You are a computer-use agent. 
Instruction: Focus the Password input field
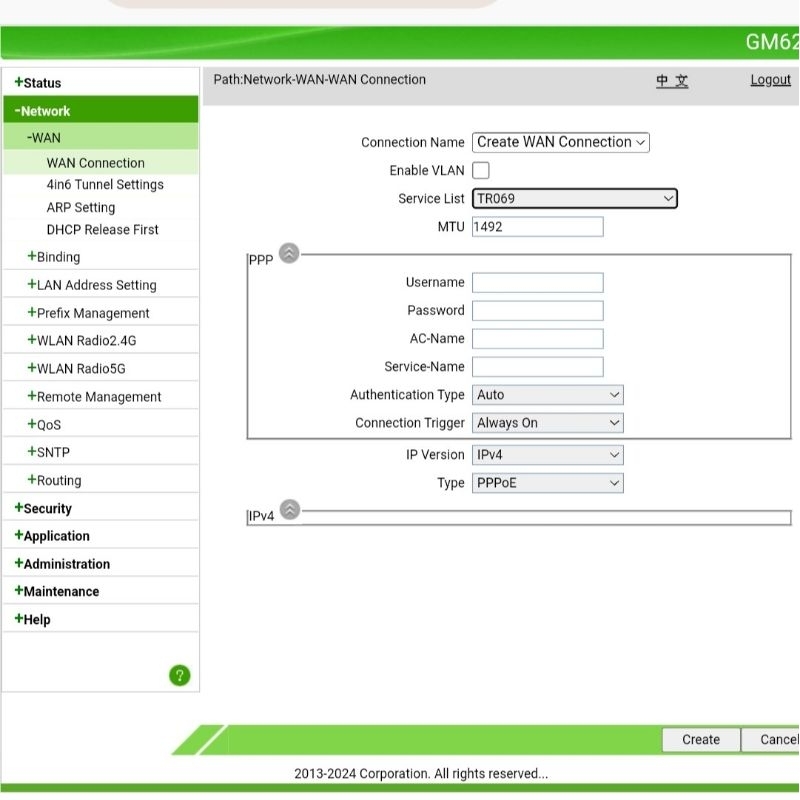pos(538,311)
